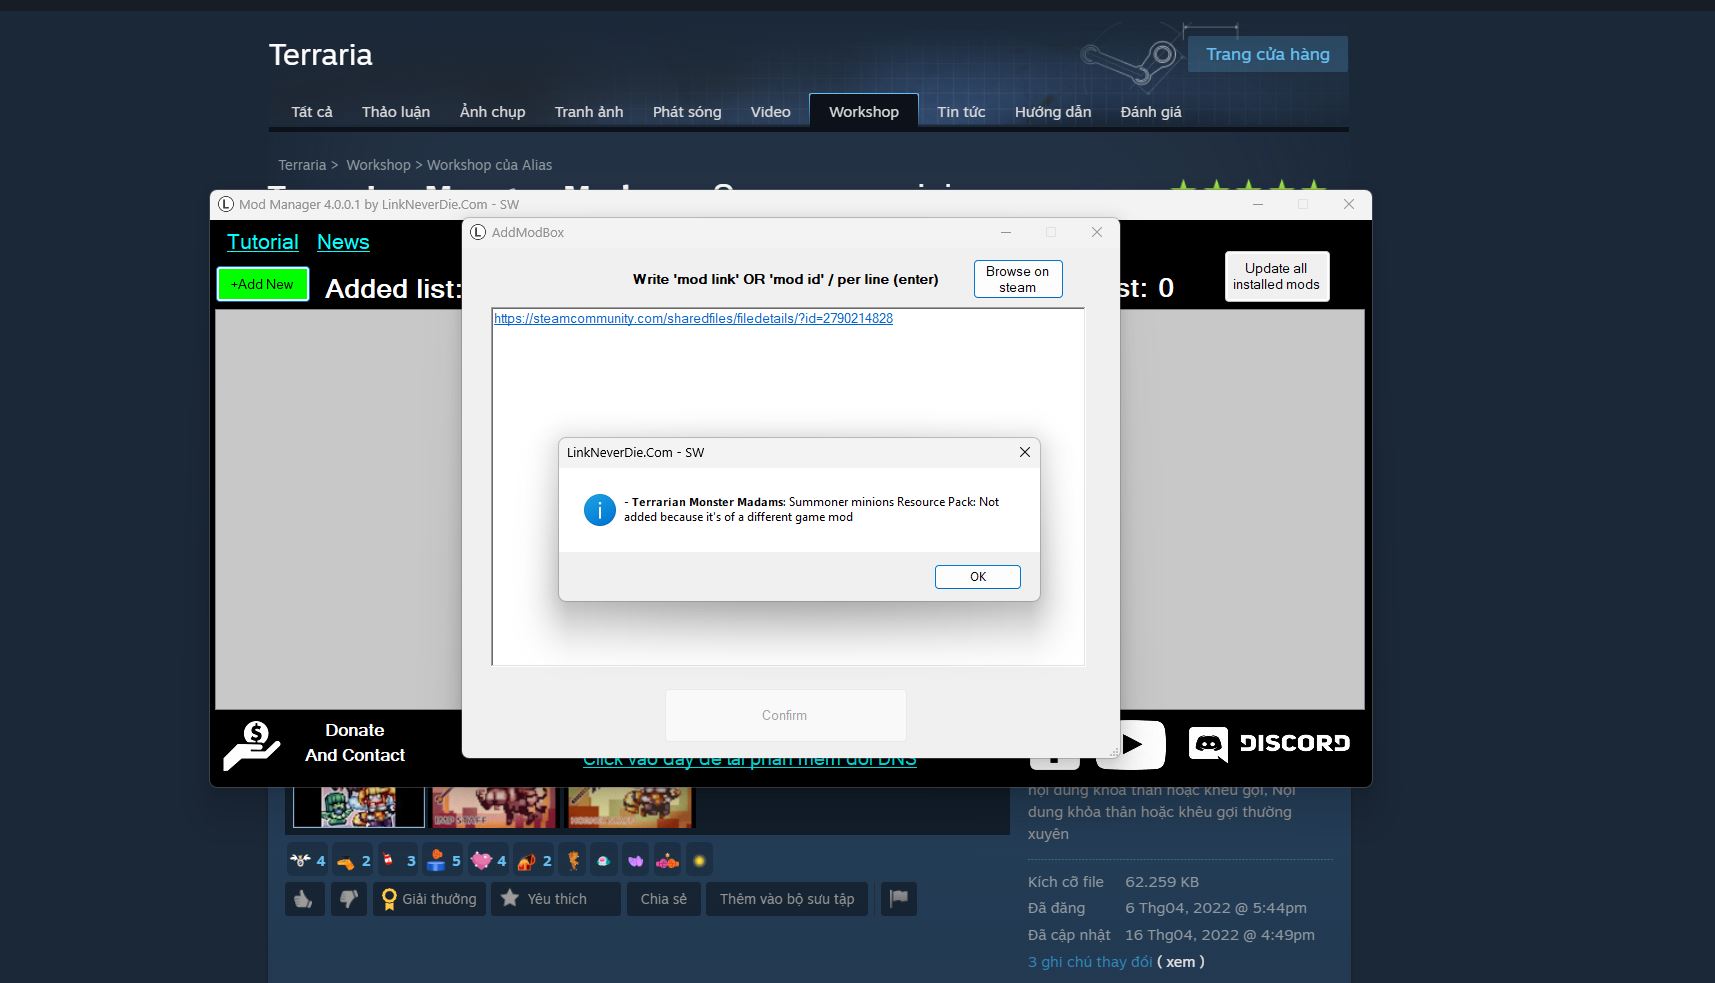Open the Discord logo link
The image size is (1715, 983).
point(1268,743)
